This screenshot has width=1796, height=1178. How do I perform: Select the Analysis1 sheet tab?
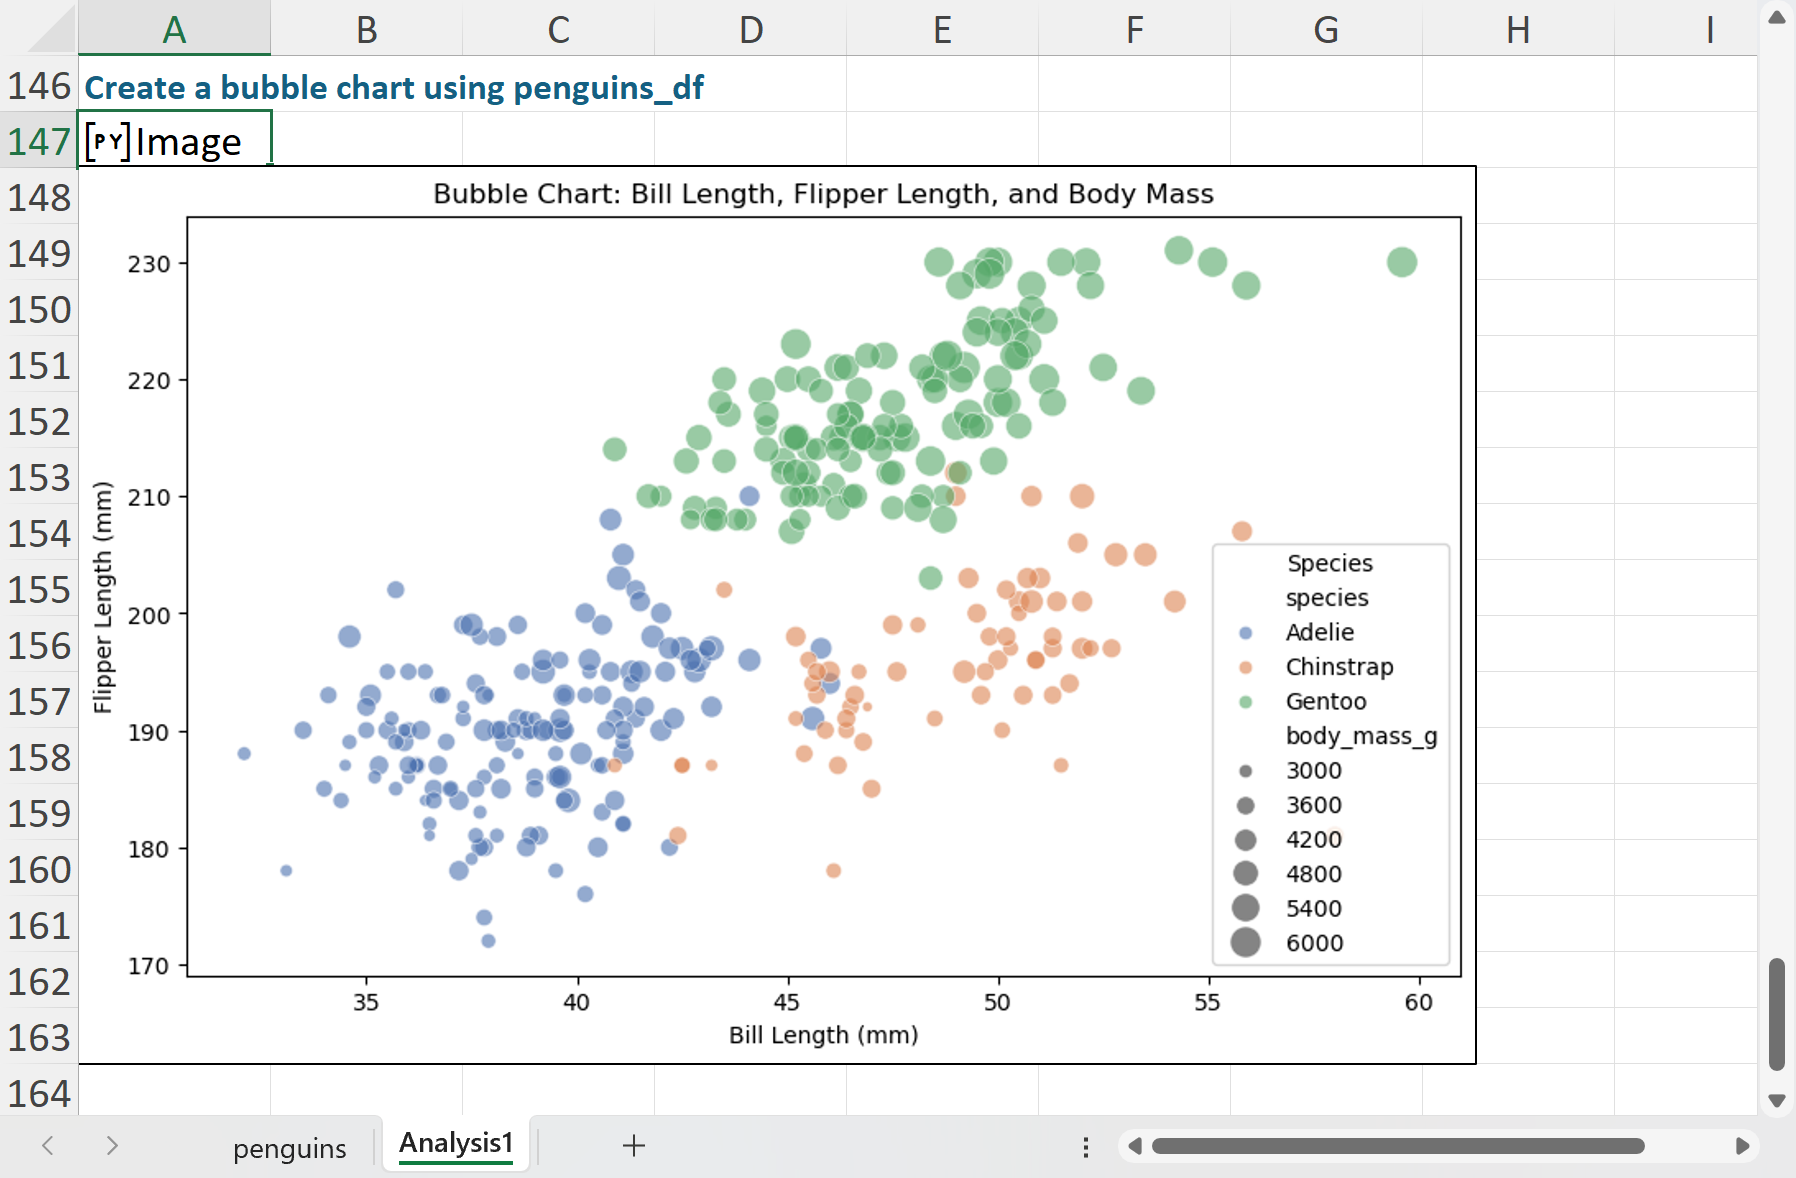[456, 1143]
